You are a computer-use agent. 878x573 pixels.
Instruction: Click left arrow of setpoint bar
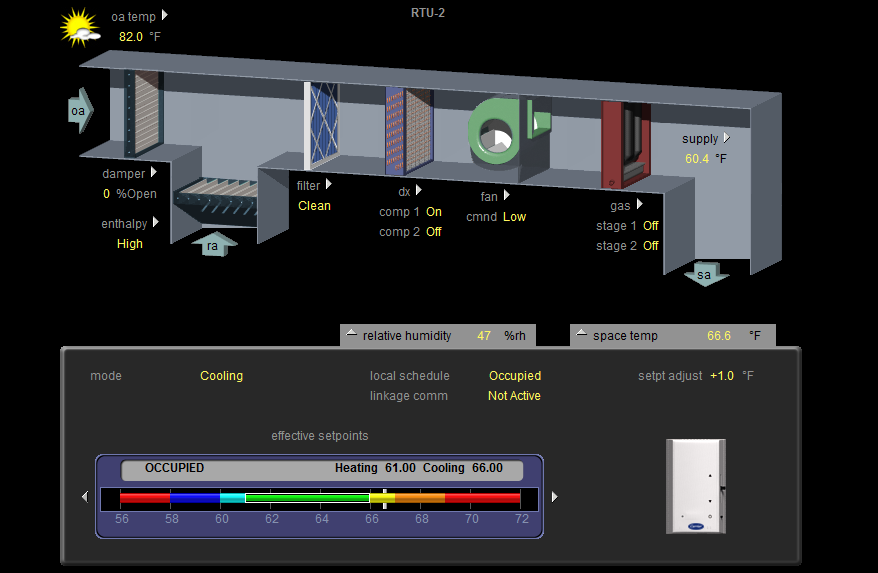85,497
